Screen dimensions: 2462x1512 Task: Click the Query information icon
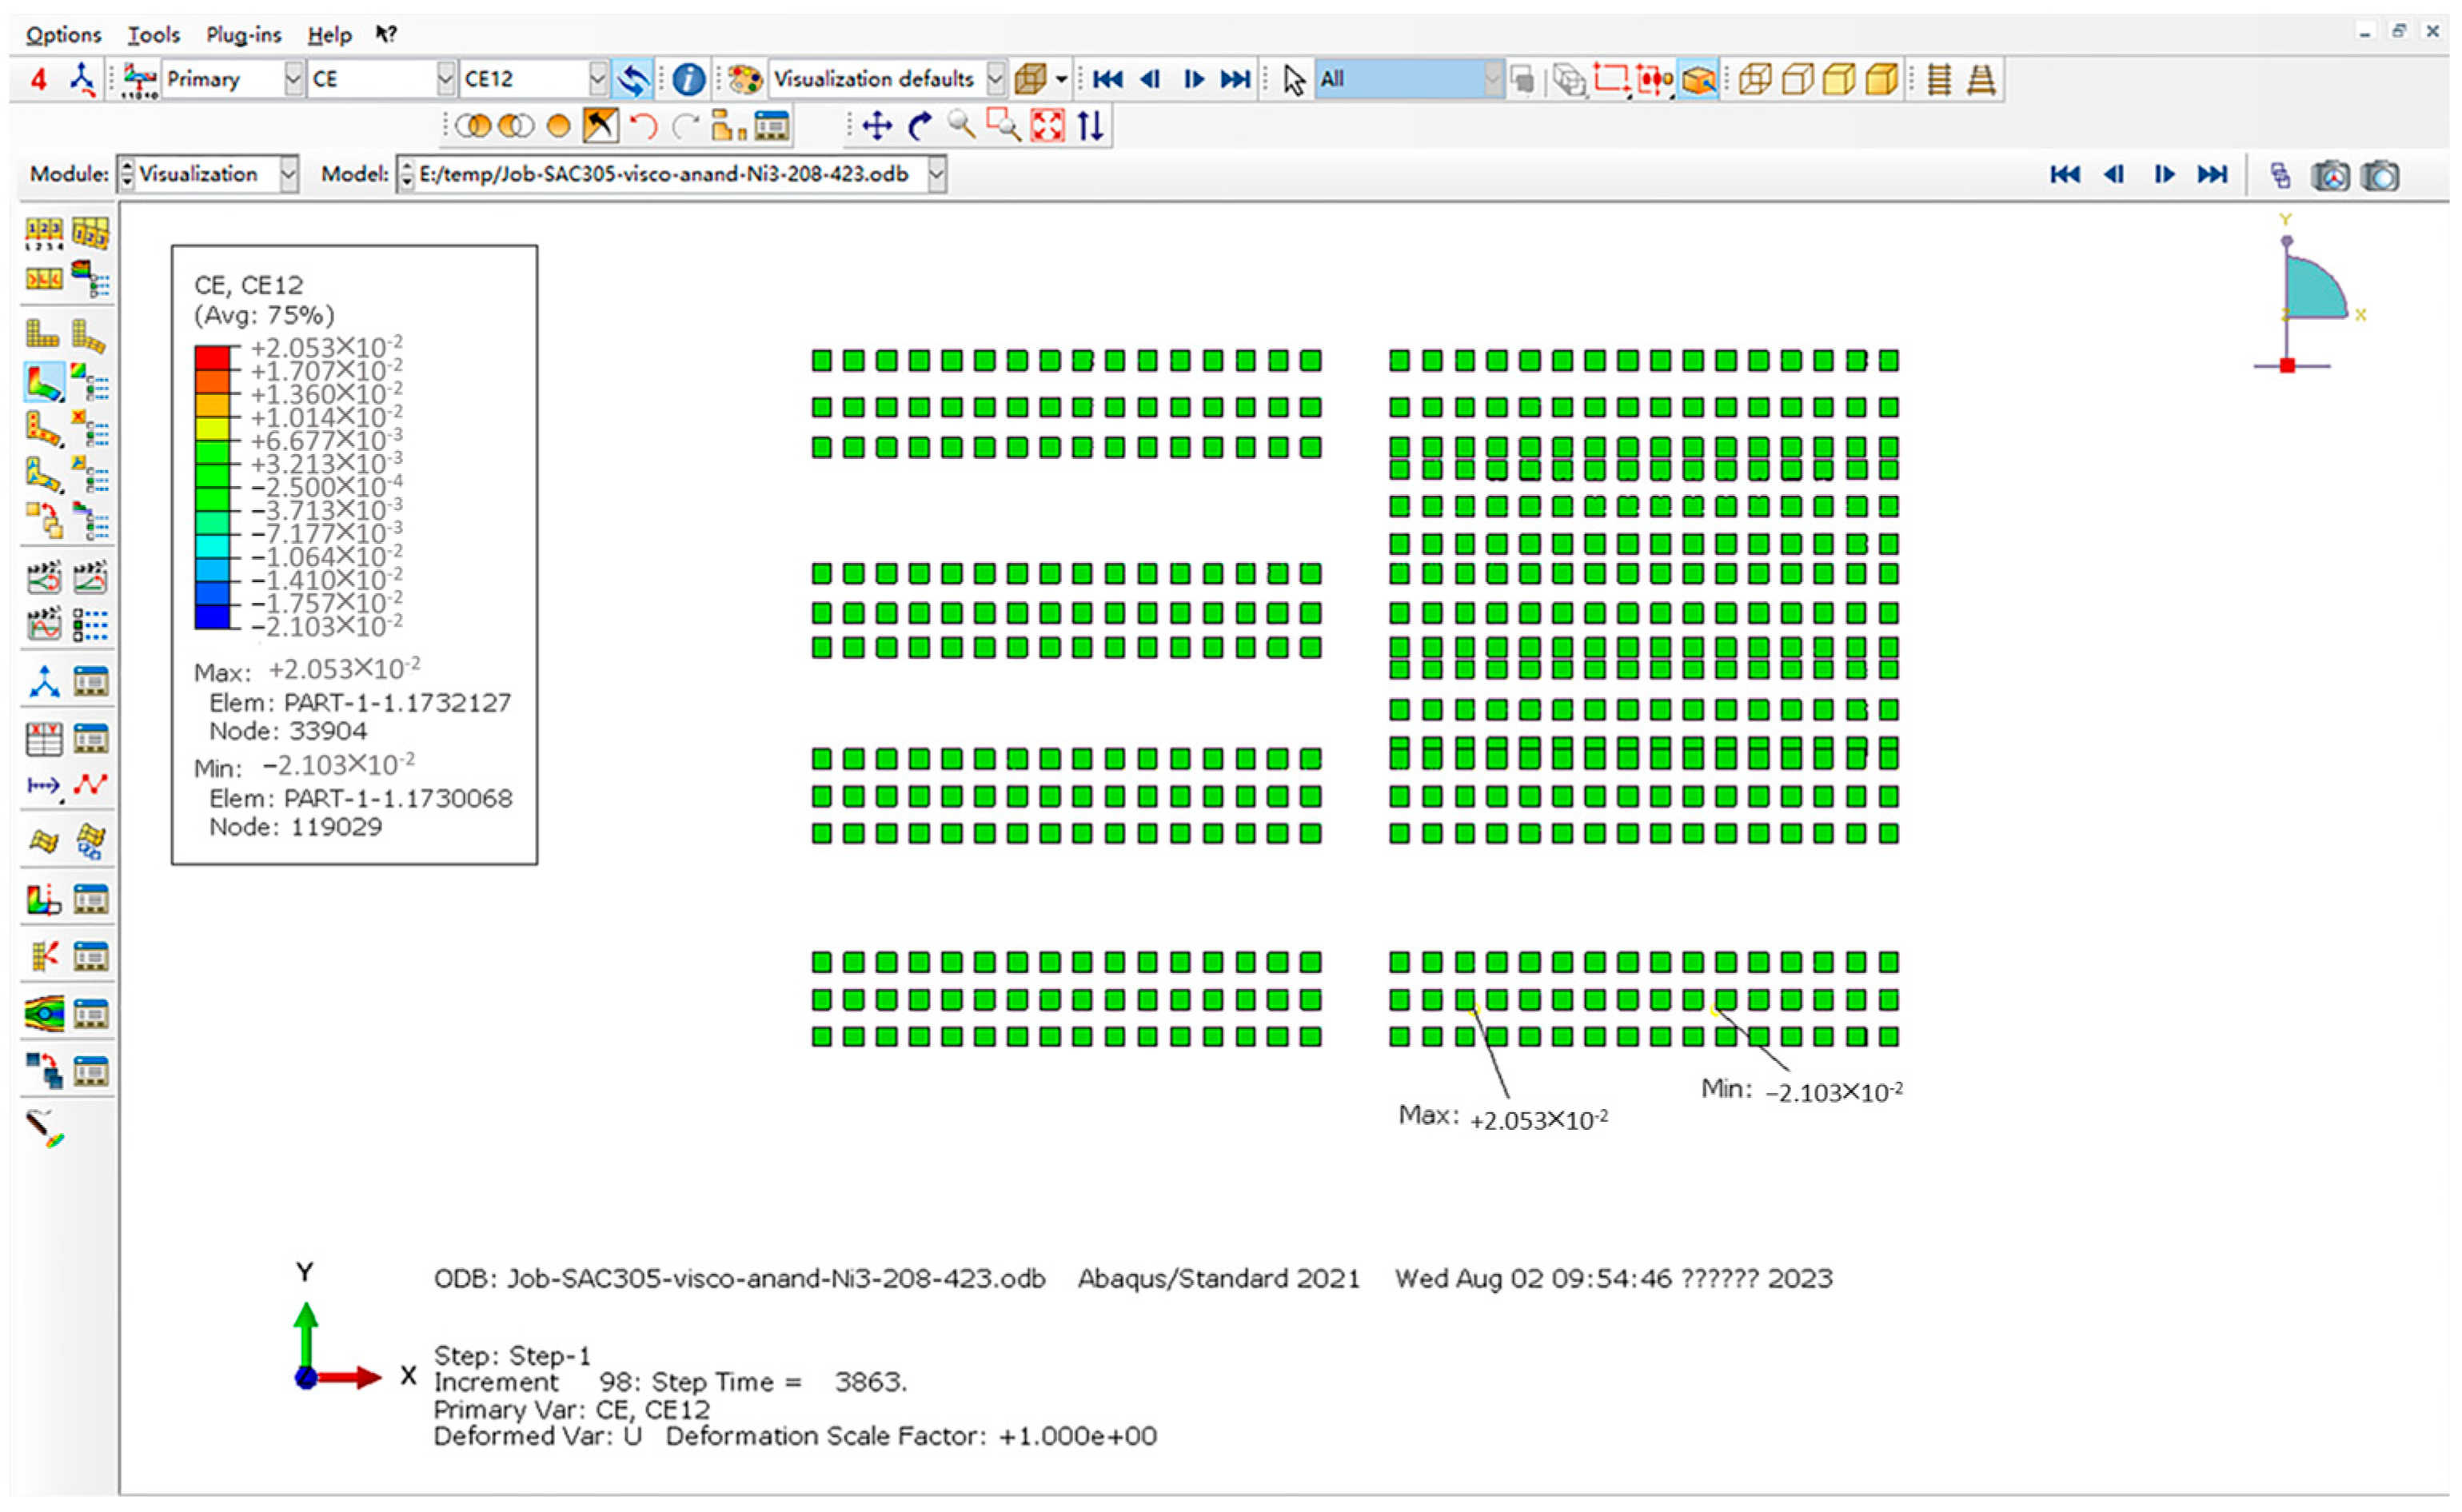pyautogui.click(x=688, y=79)
